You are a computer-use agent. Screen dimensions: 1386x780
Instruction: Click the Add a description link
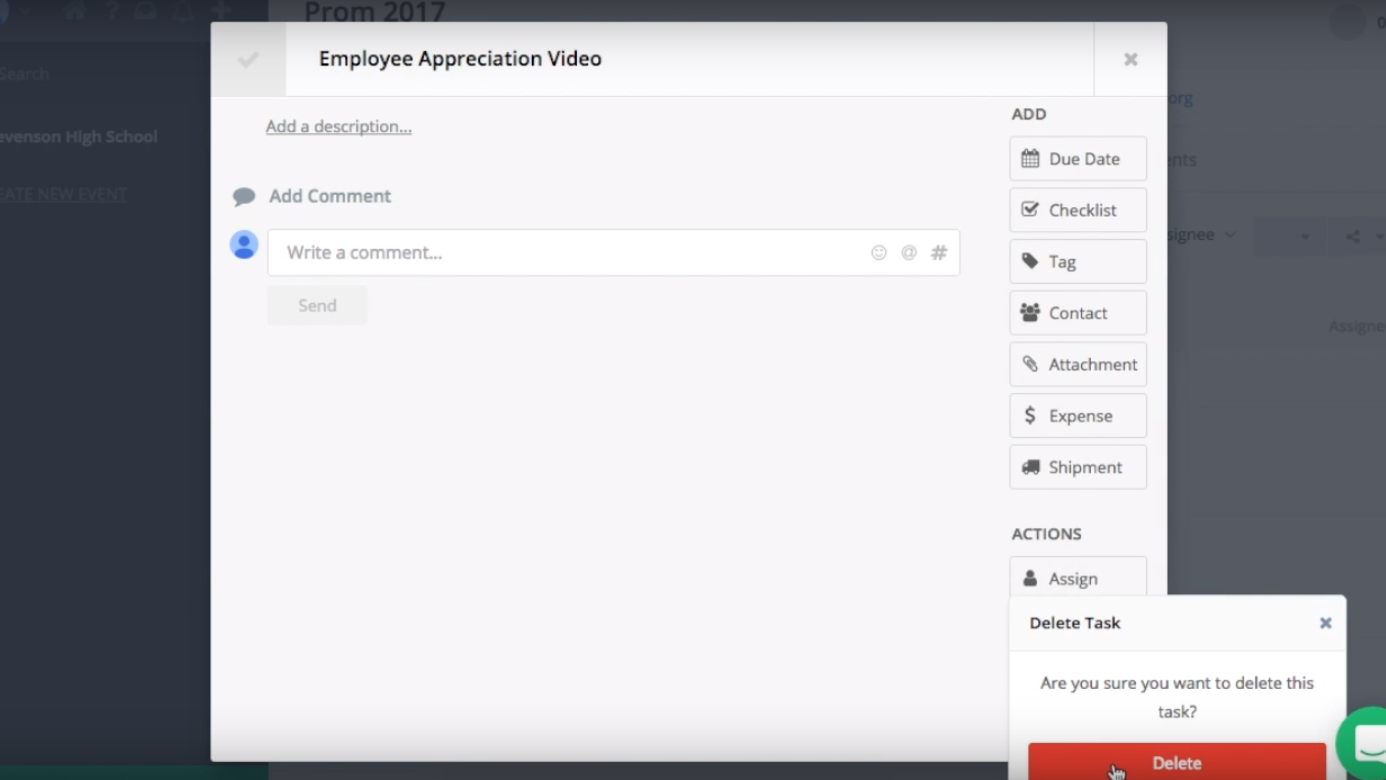pyautogui.click(x=338, y=127)
